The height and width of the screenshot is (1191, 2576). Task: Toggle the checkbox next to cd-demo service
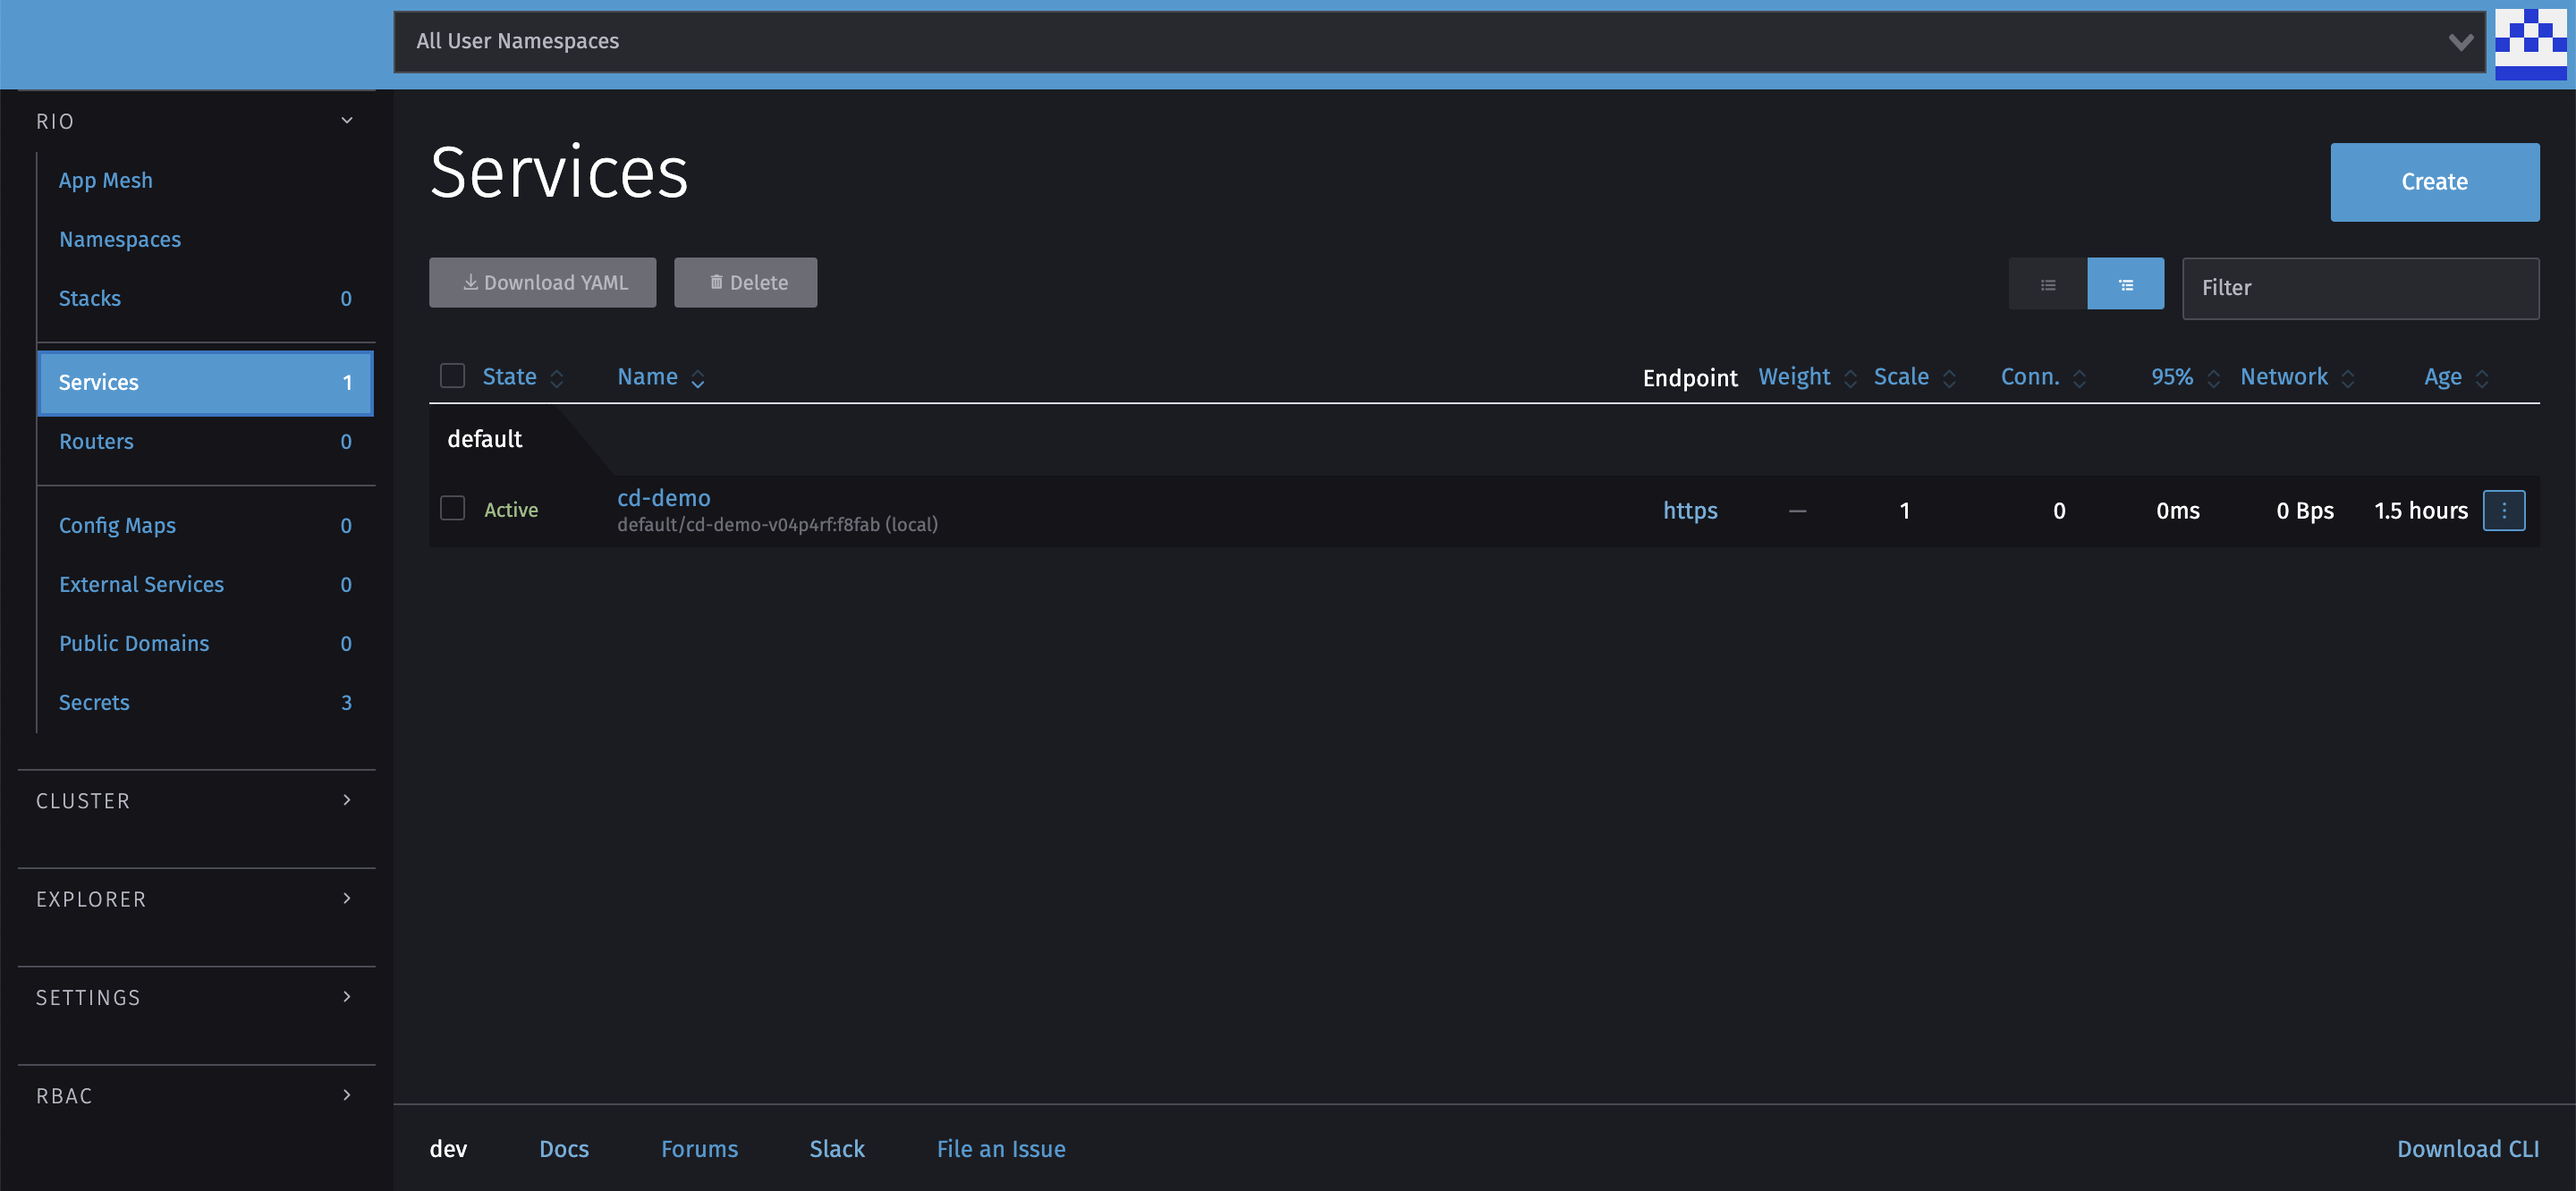(x=455, y=508)
